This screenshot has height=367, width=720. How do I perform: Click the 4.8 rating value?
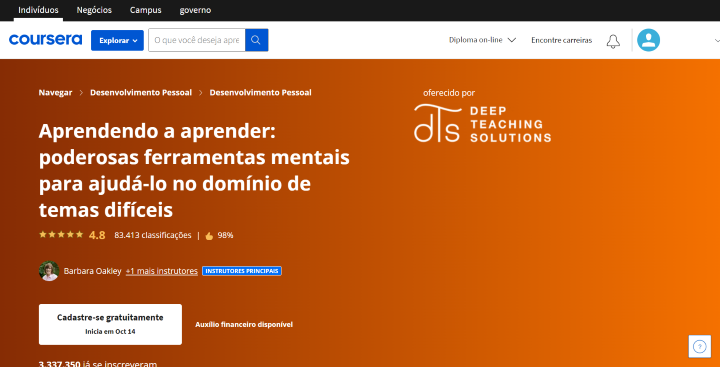[97, 236]
